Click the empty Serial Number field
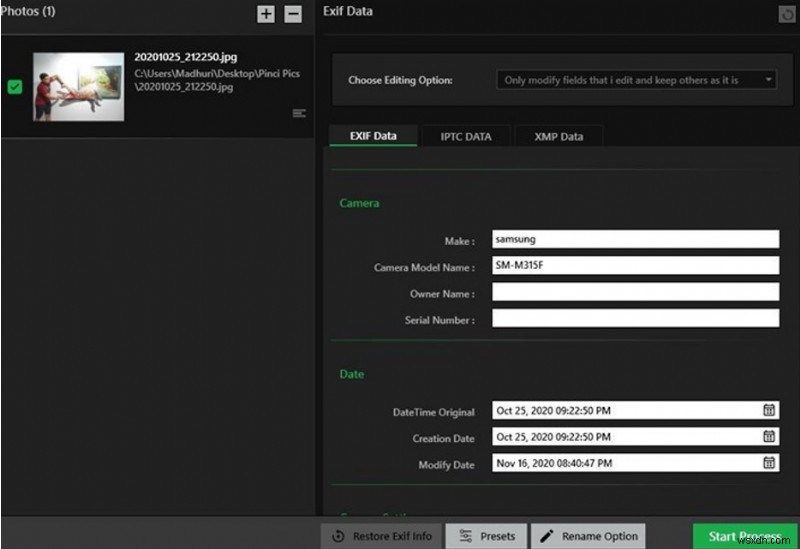This screenshot has width=800, height=549. coord(636,318)
